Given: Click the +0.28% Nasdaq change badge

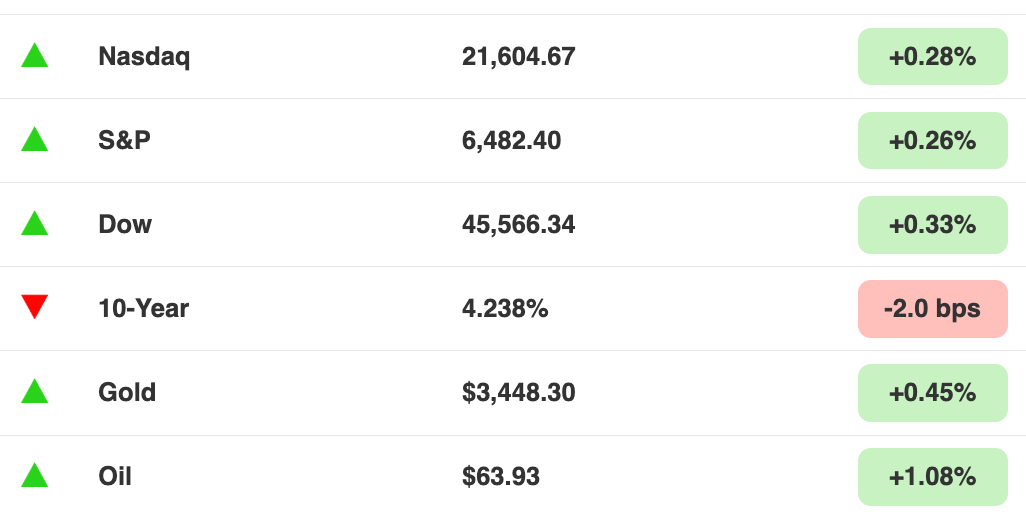Looking at the screenshot, I should click(932, 56).
